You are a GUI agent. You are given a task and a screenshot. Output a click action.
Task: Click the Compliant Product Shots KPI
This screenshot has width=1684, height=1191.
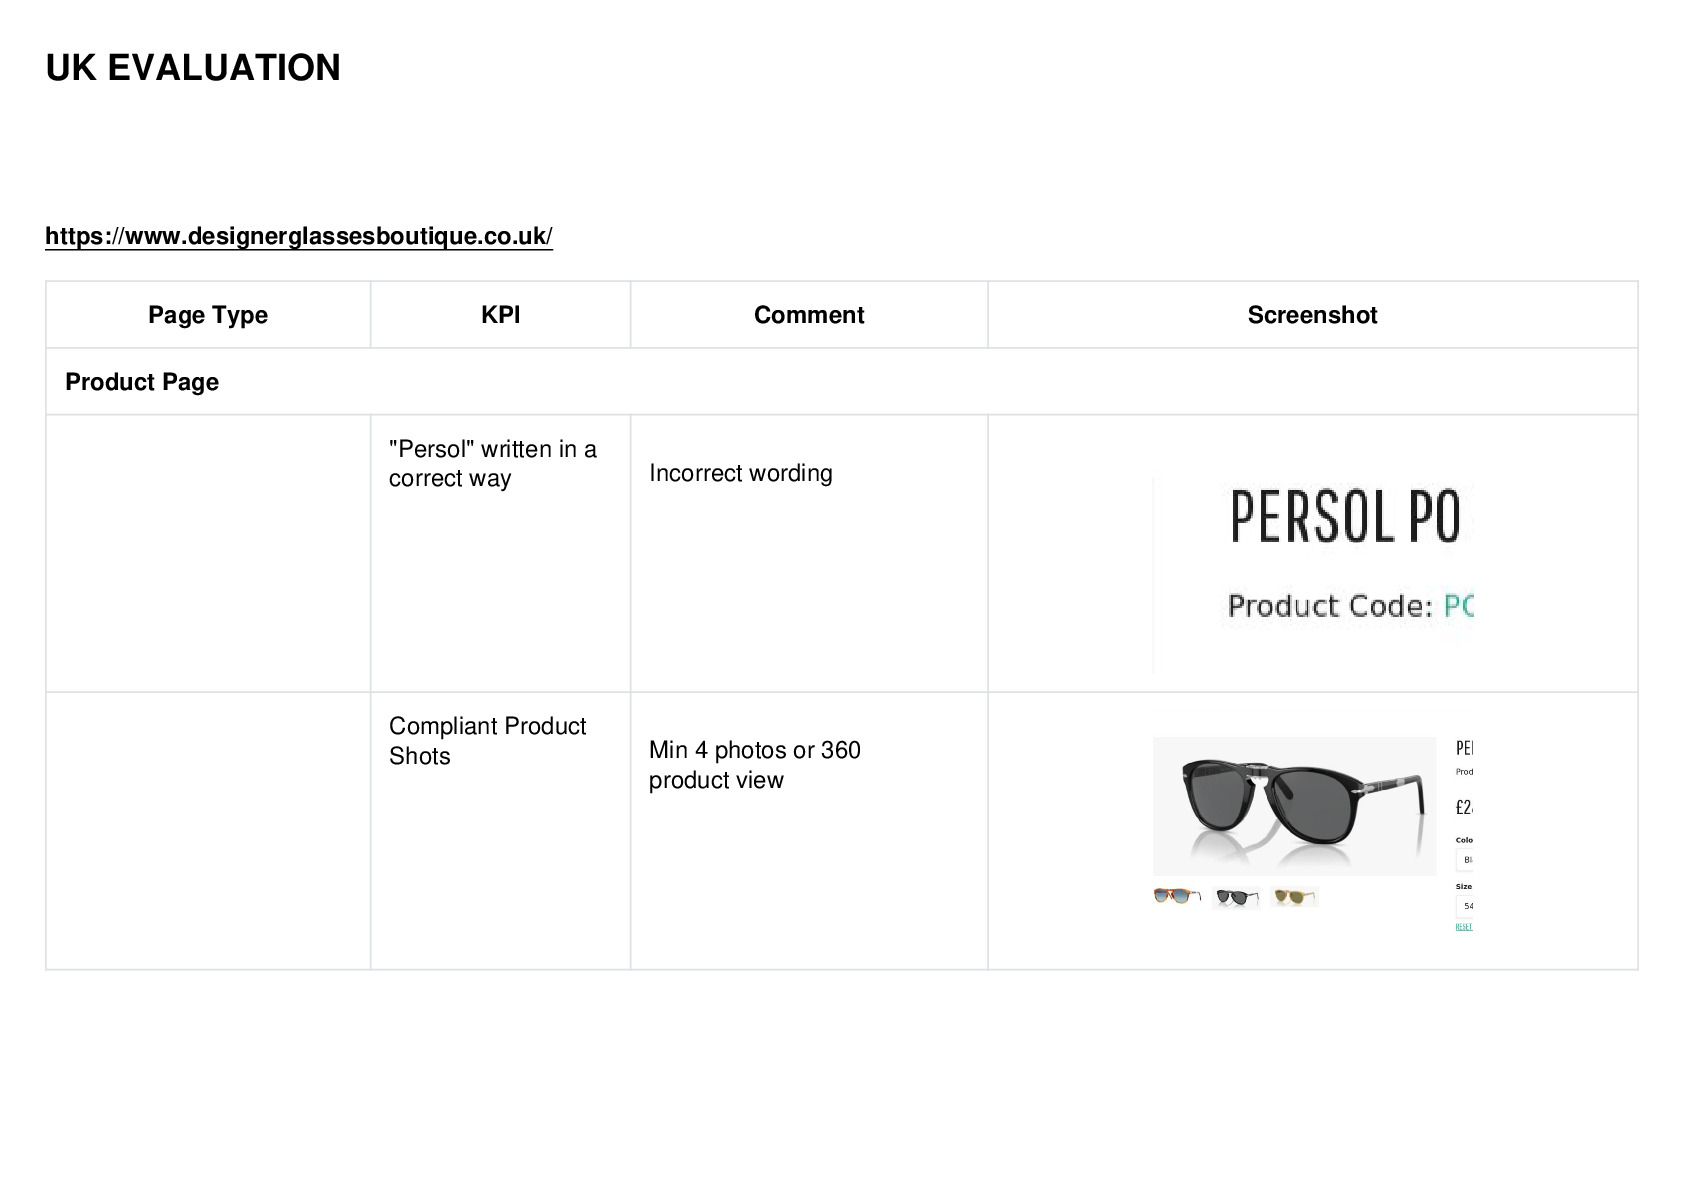[x=487, y=741]
